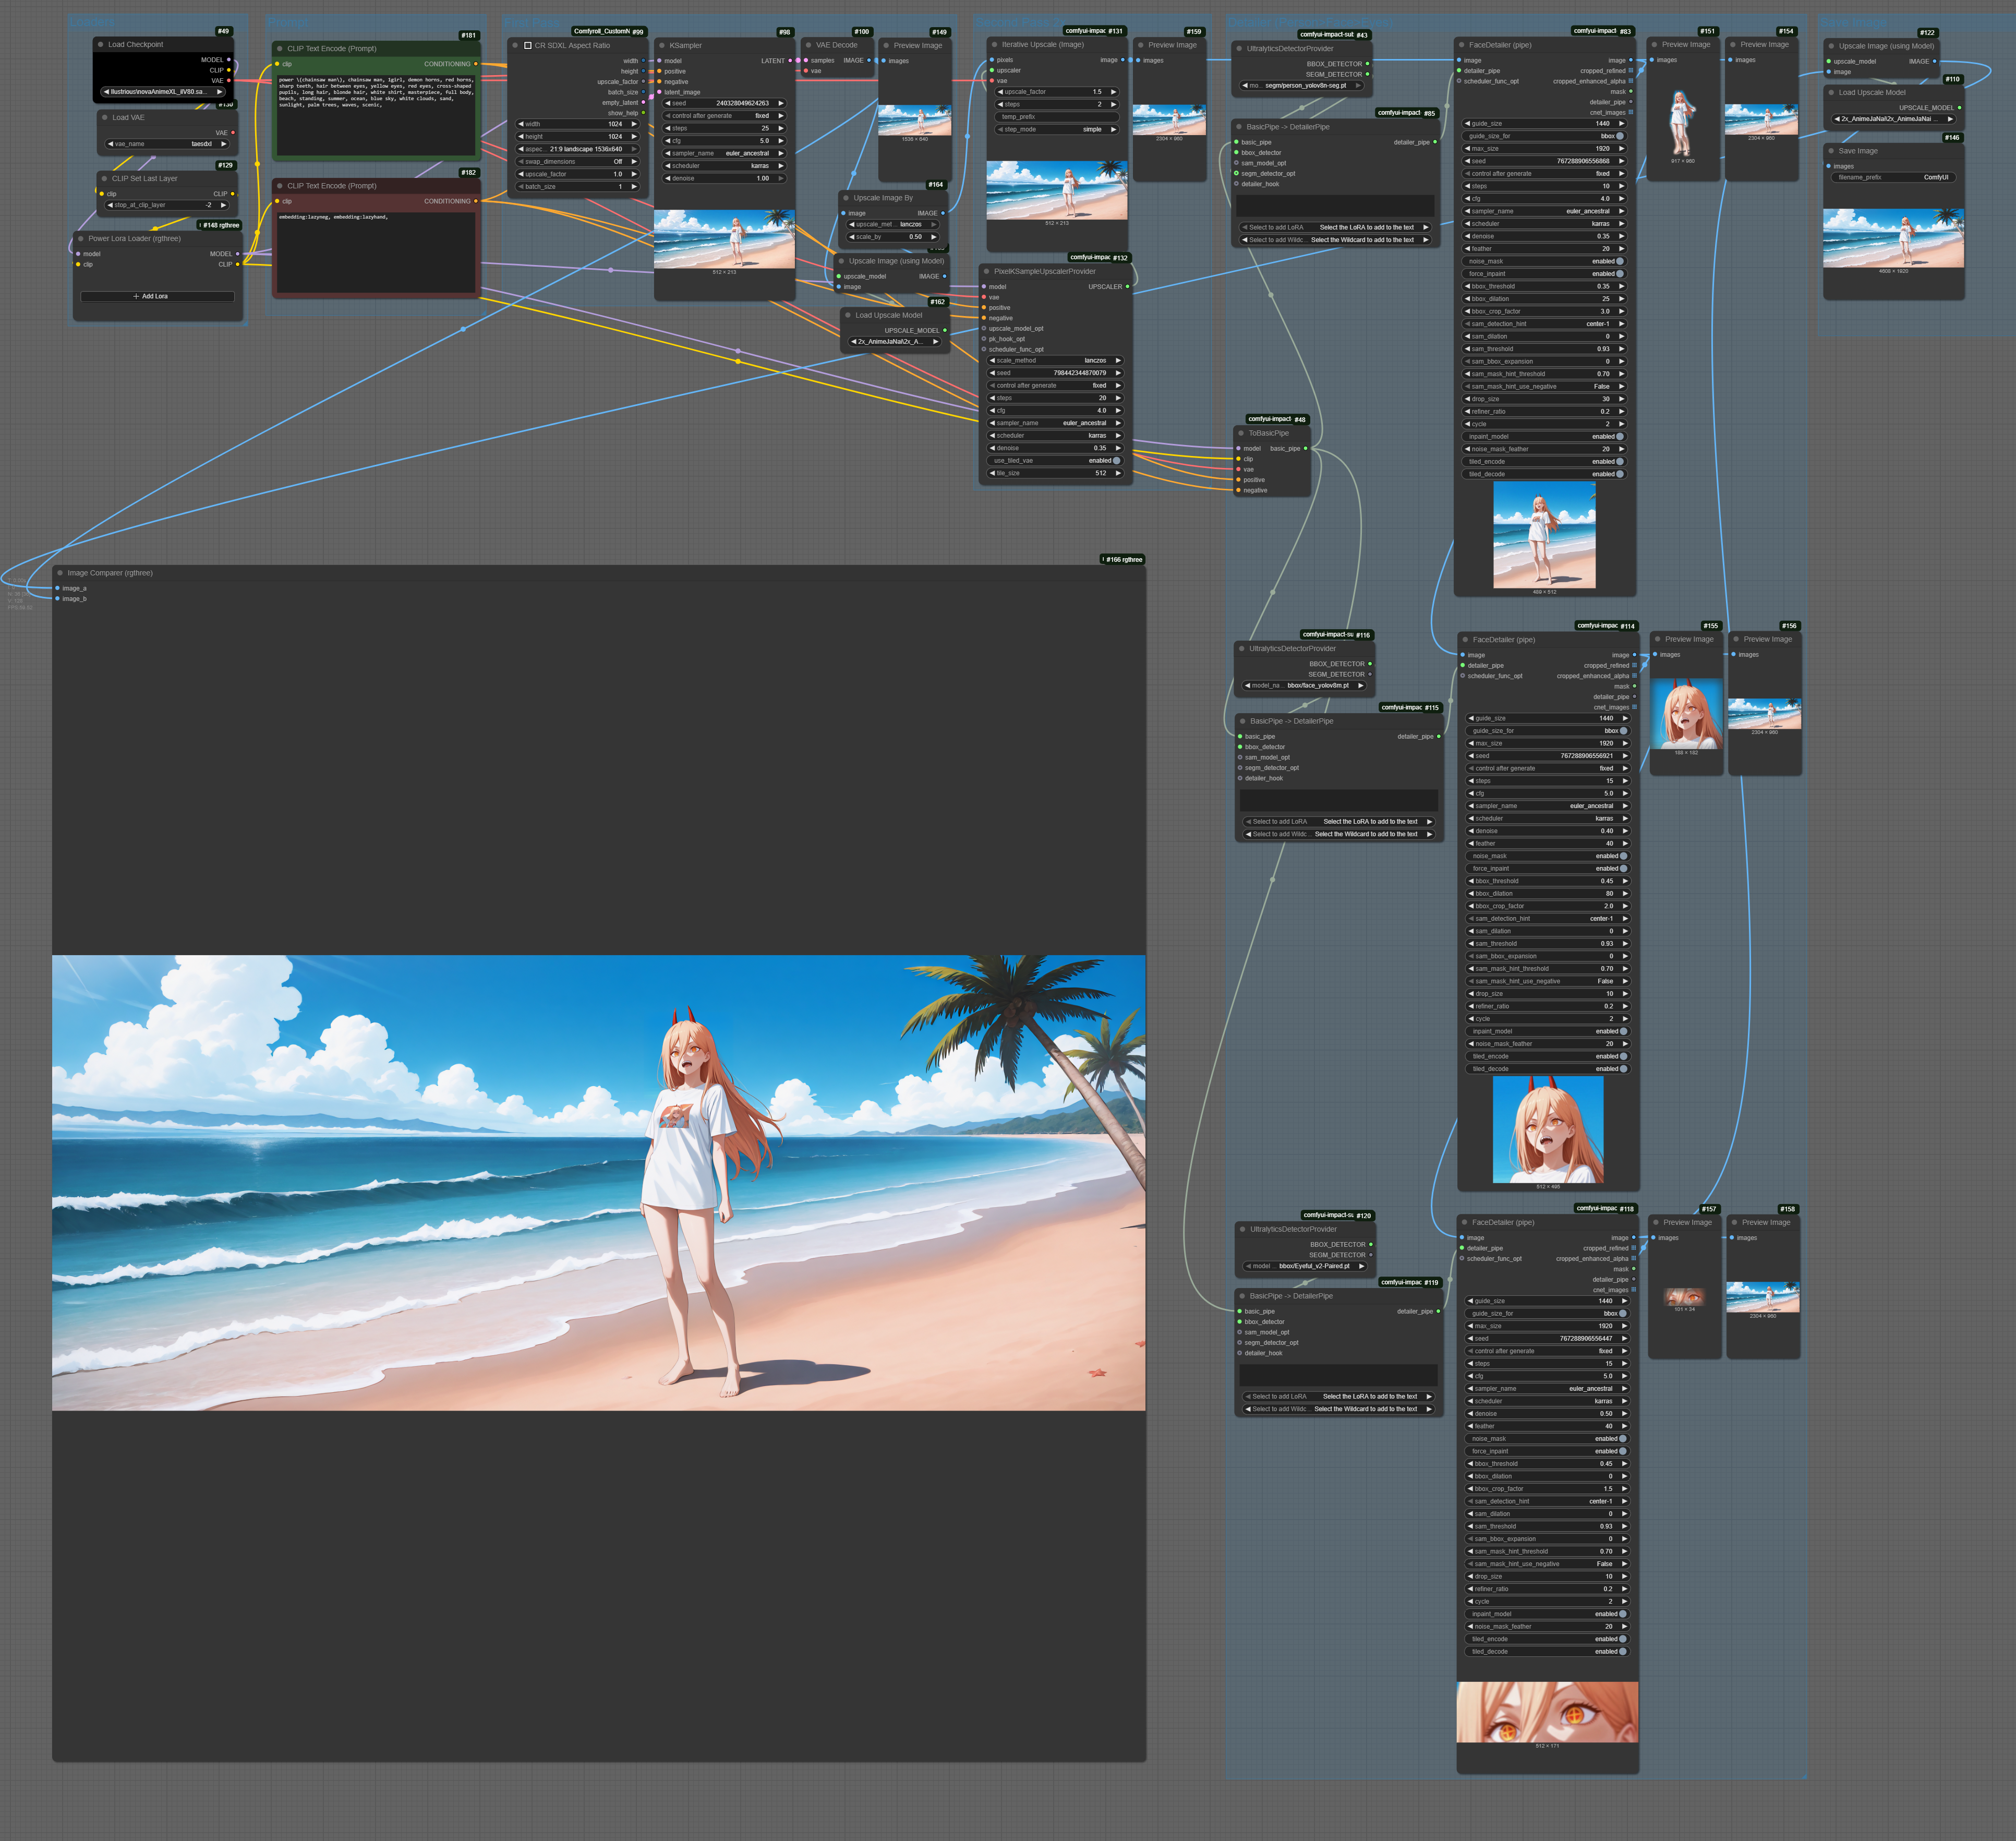The height and width of the screenshot is (1841, 2016).
Task: Click the VAE output port on Load VAE
Action: 233,133
